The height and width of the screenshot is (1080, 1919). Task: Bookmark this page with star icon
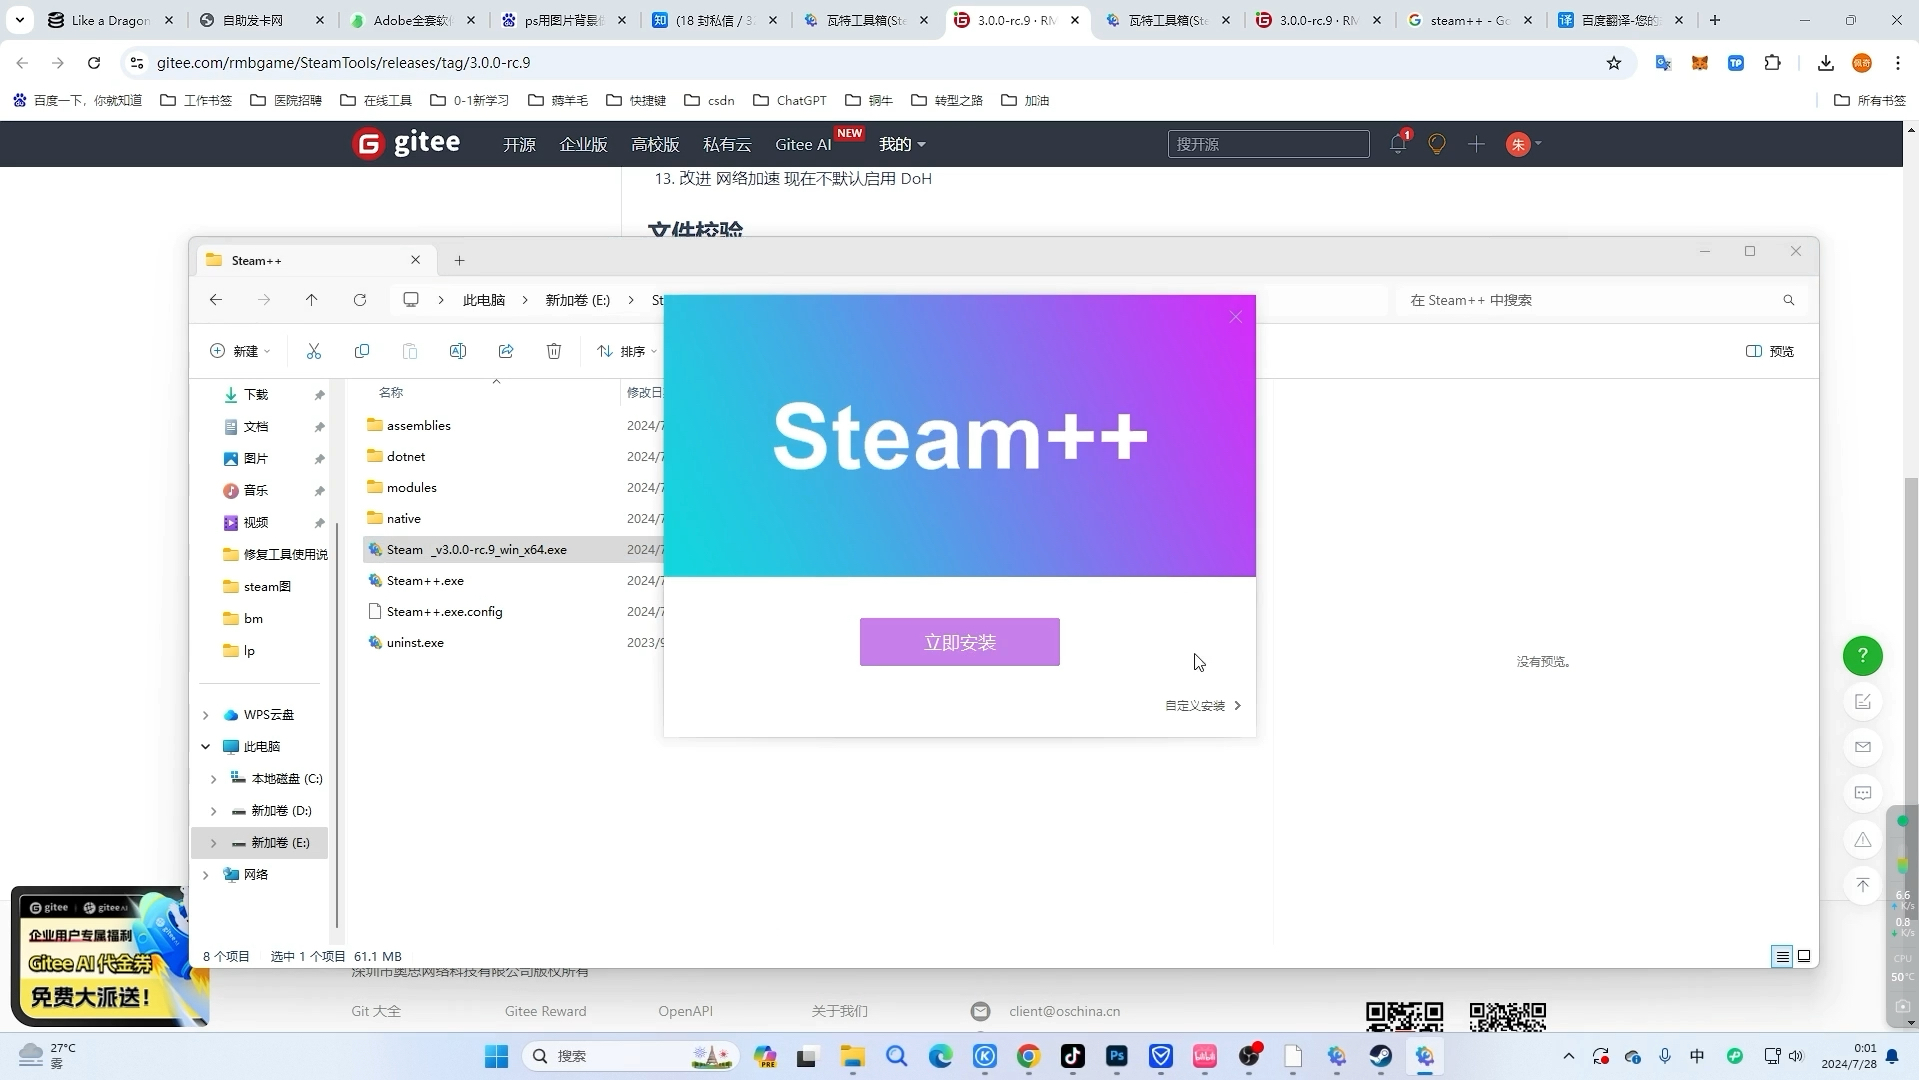pos(1613,63)
